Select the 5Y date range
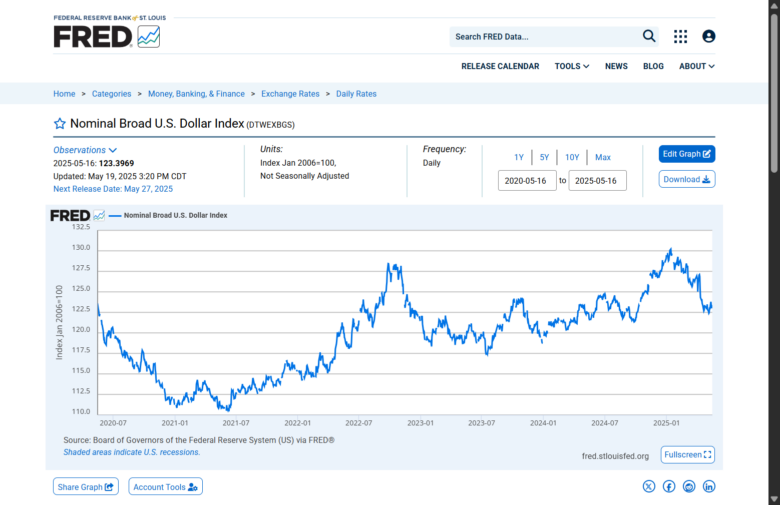Screen dimensions: 780x505 click(544, 157)
